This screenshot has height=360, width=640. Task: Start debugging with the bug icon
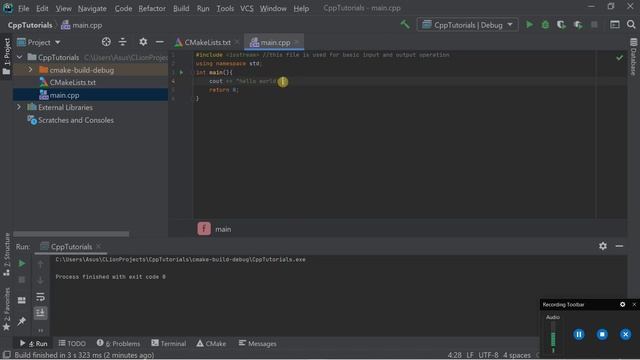(545, 25)
